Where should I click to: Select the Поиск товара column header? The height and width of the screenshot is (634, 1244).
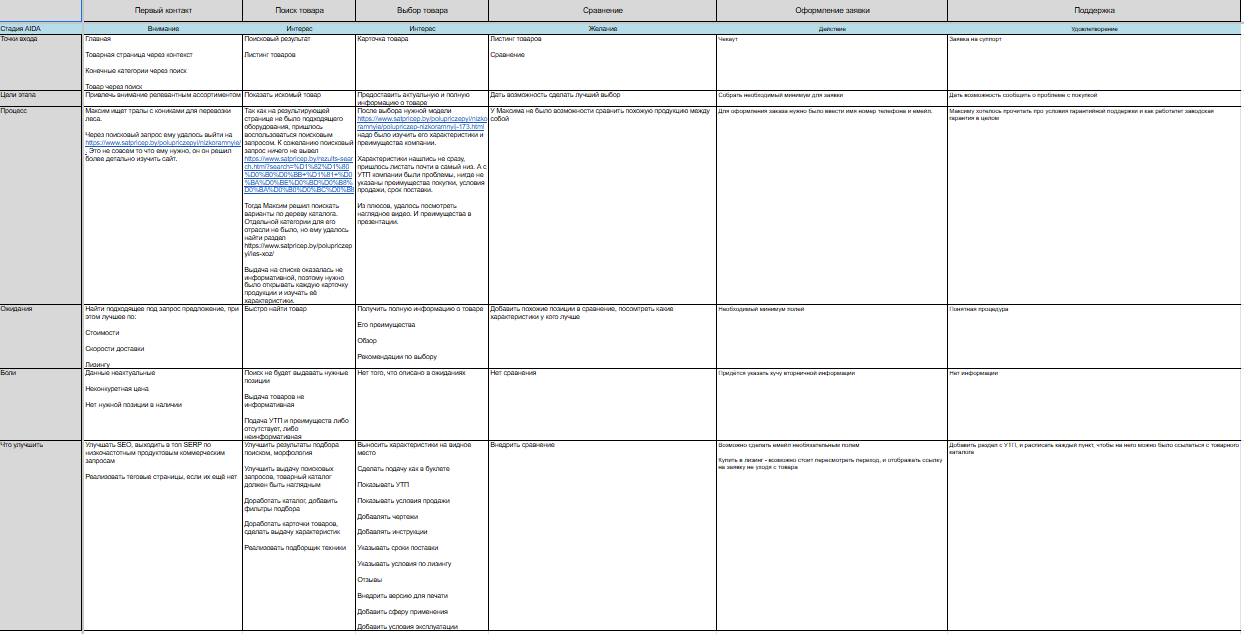click(x=299, y=10)
